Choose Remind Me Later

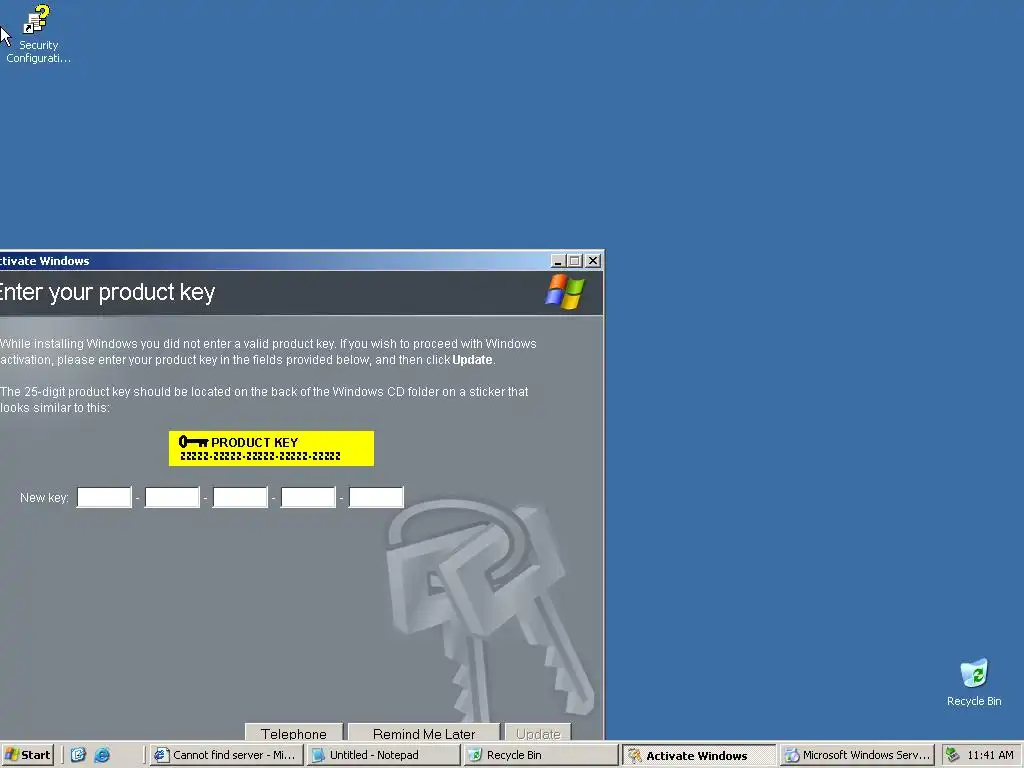[x=424, y=733]
